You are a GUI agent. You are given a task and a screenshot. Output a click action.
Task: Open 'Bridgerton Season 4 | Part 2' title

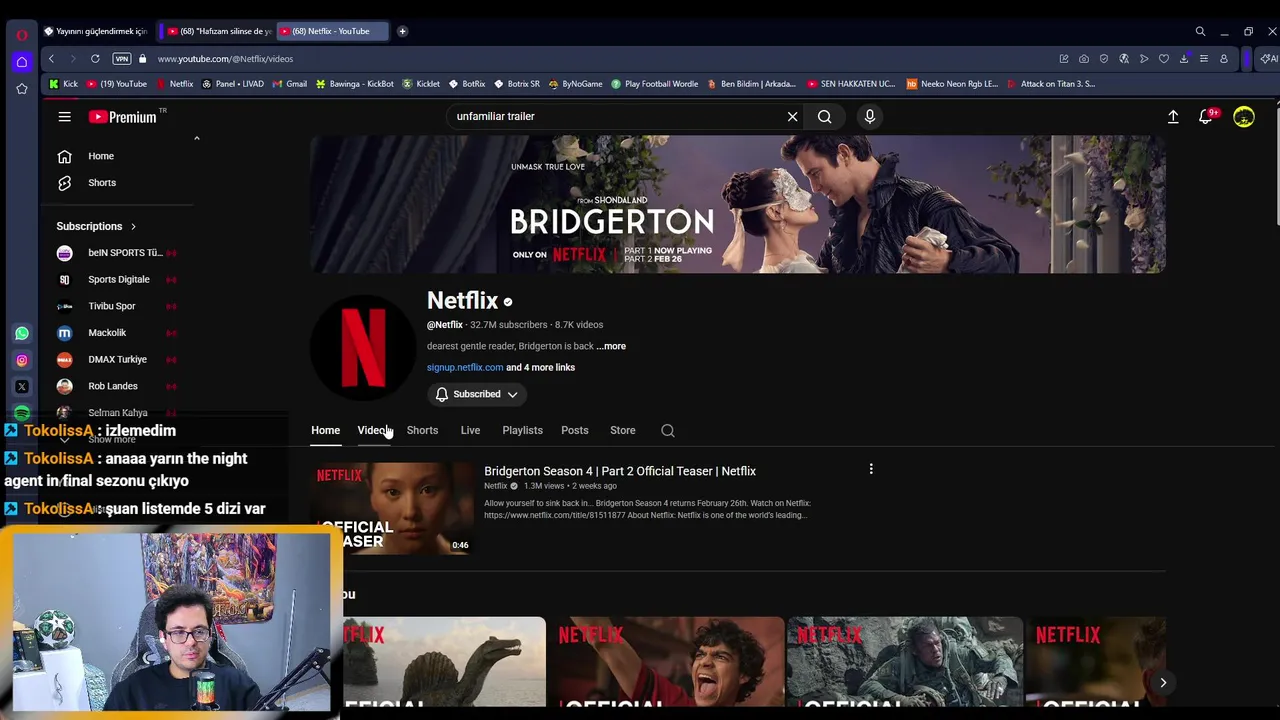tap(620, 471)
